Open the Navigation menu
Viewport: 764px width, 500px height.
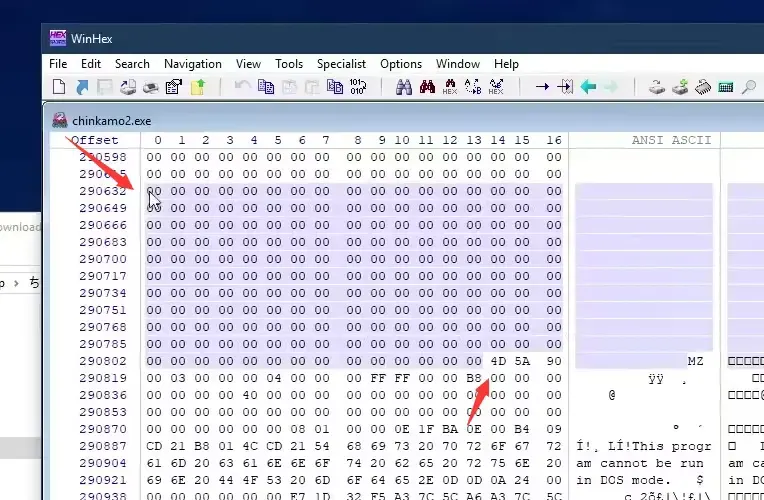tap(192, 64)
